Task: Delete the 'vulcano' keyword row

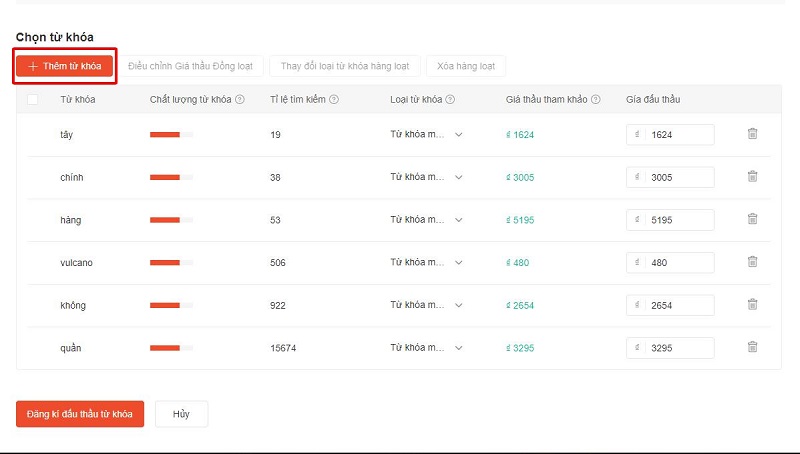Action: point(752,262)
